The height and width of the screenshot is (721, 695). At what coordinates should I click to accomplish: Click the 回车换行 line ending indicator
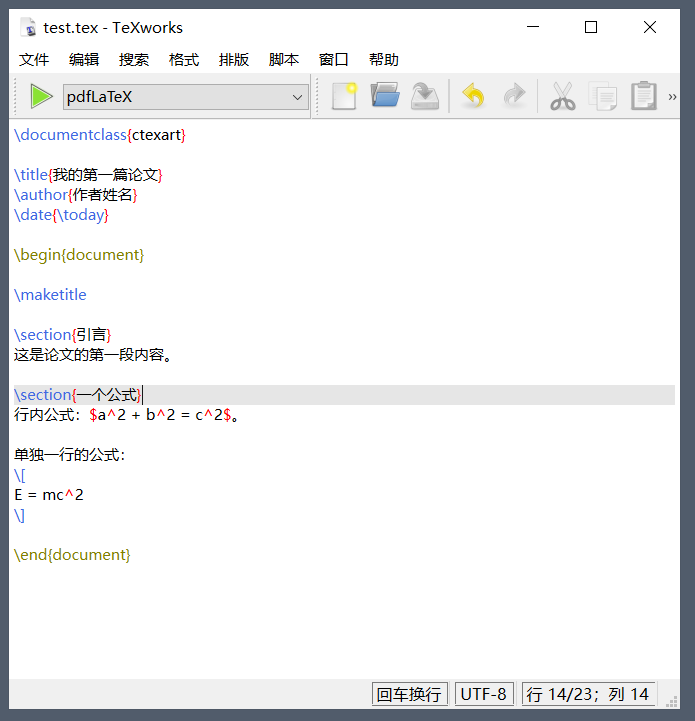coord(409,694)
